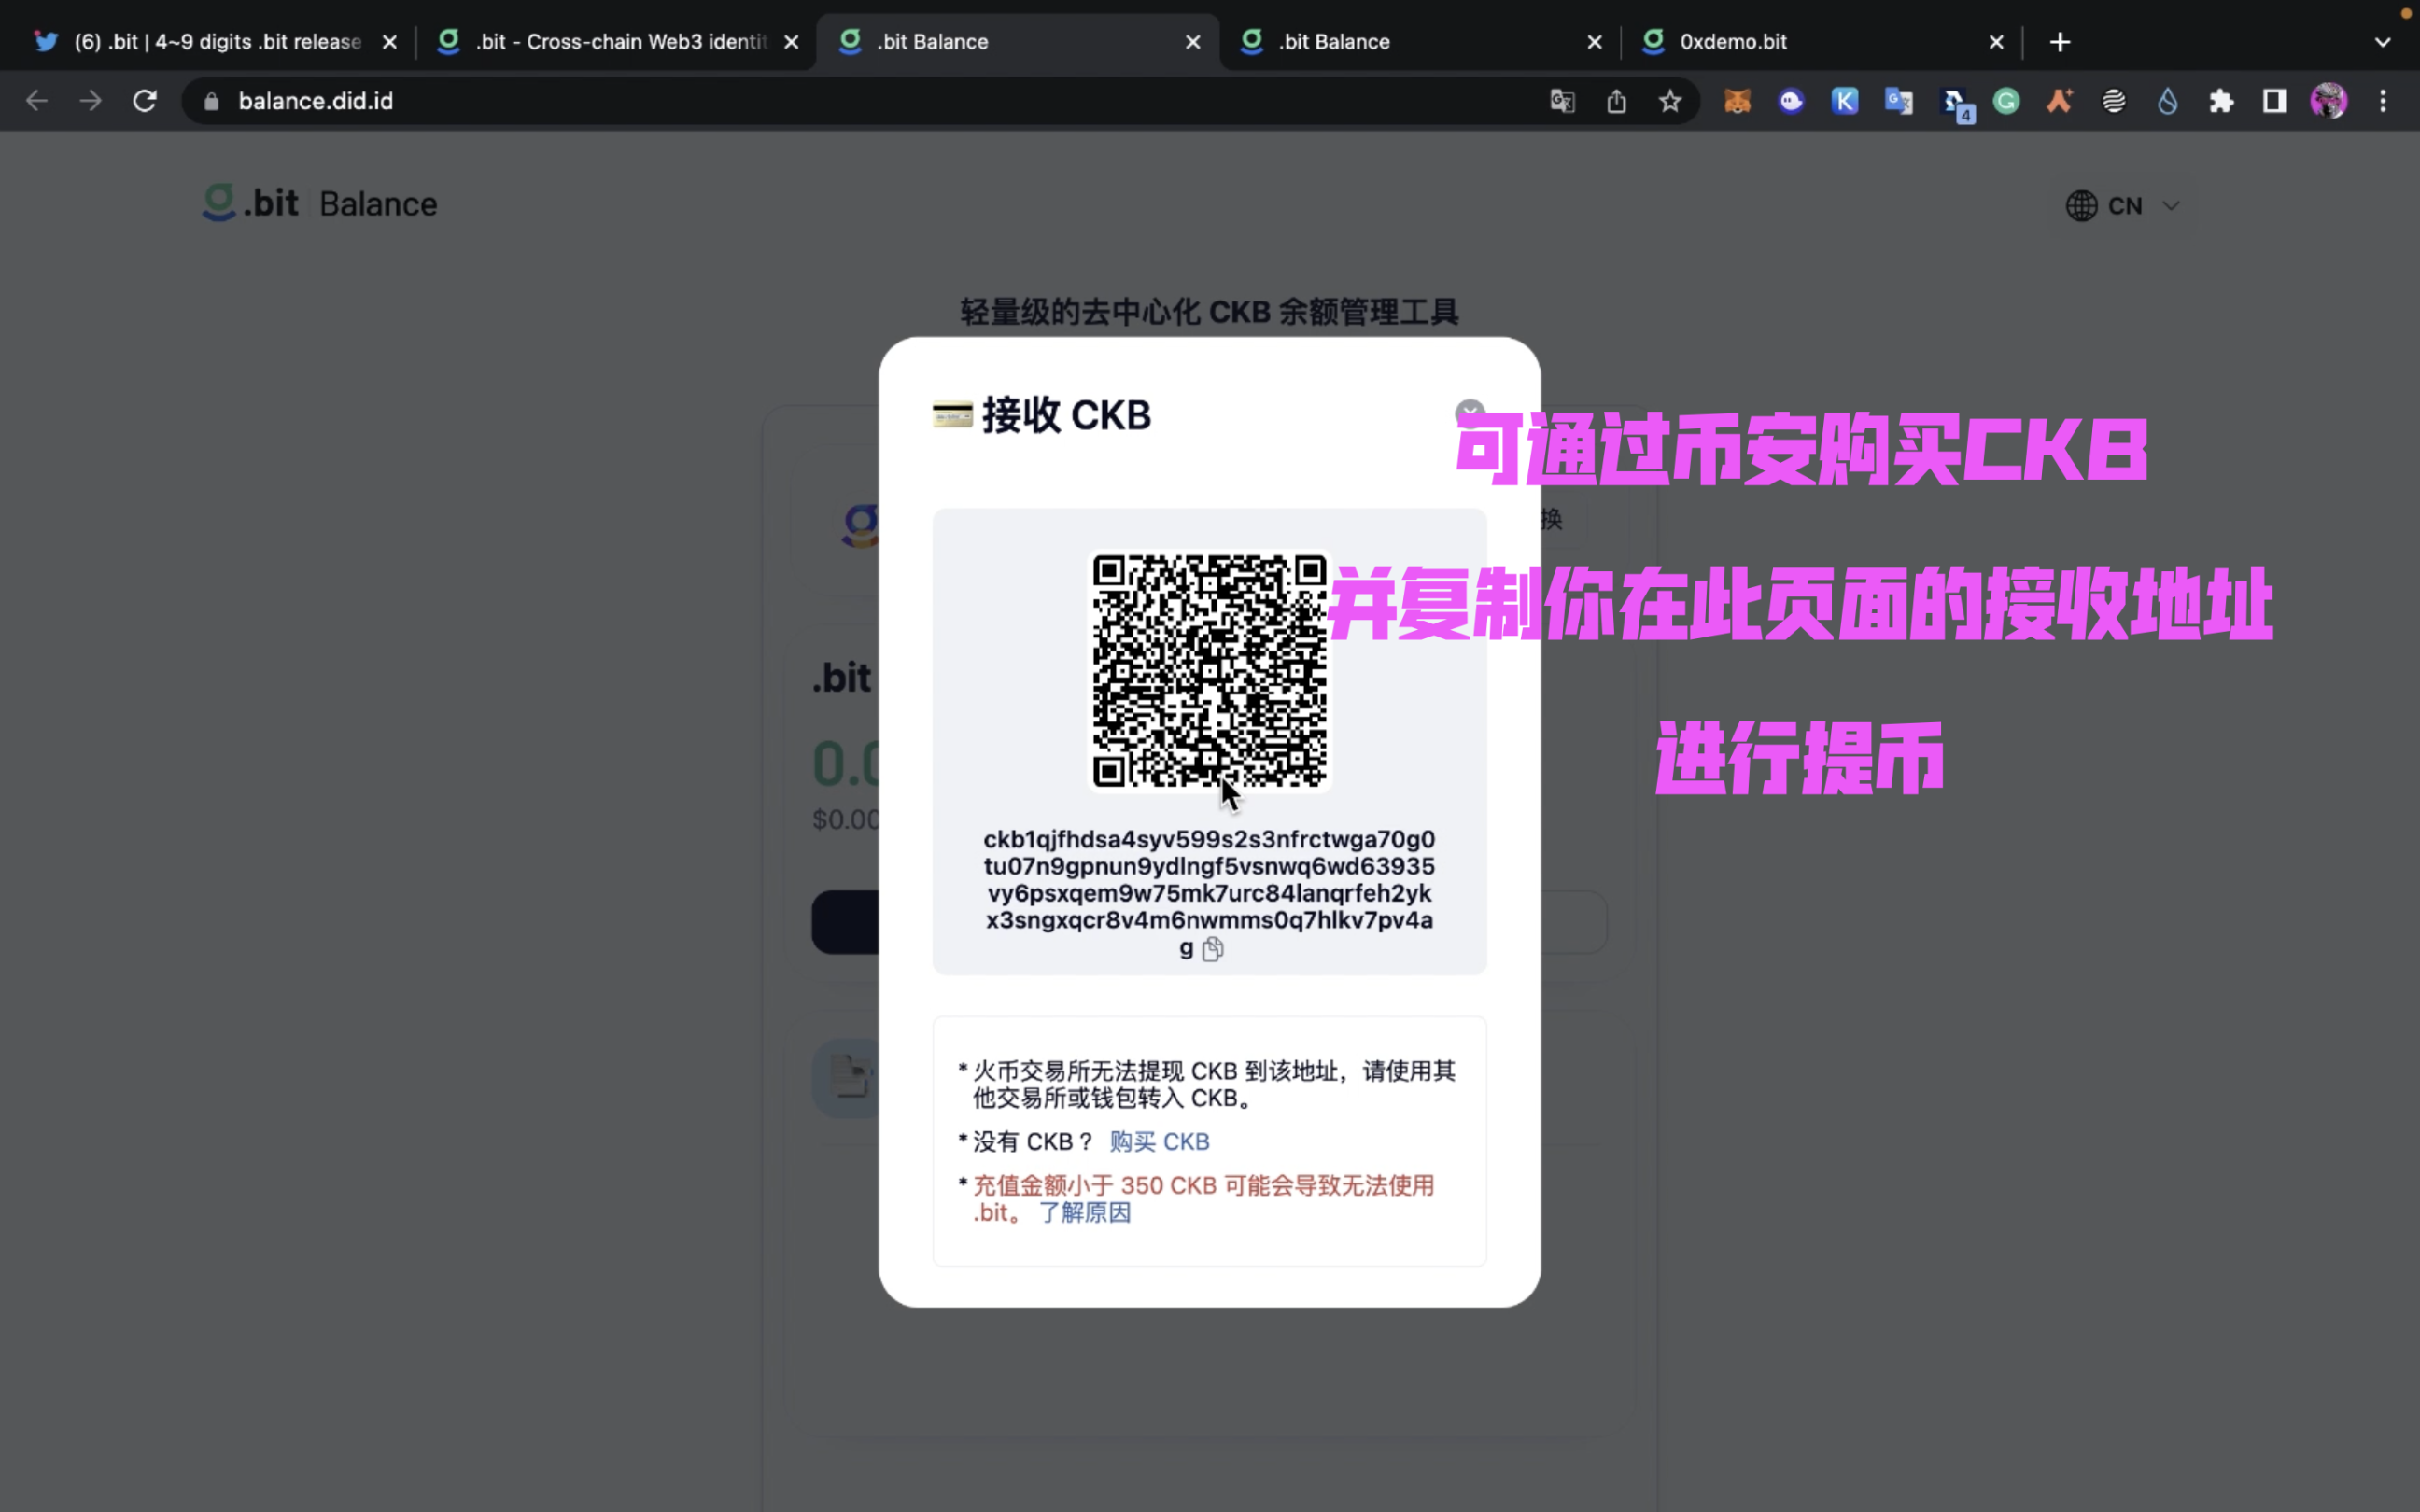
Task: Click the 火币交易所 notice text
Action: [1213, 1084]
